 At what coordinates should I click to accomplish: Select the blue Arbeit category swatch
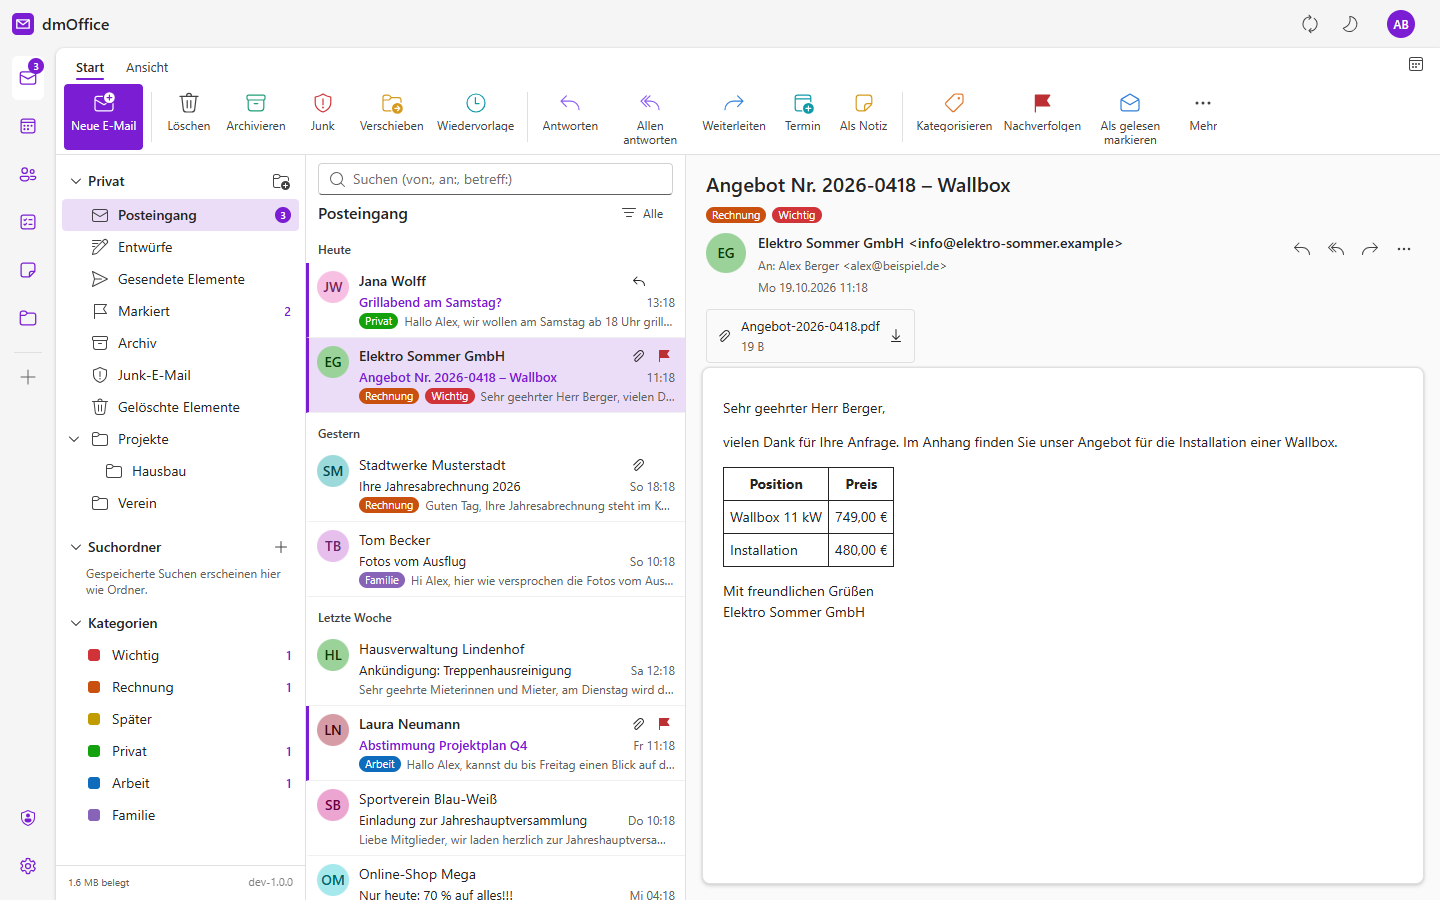pos(94,783)
